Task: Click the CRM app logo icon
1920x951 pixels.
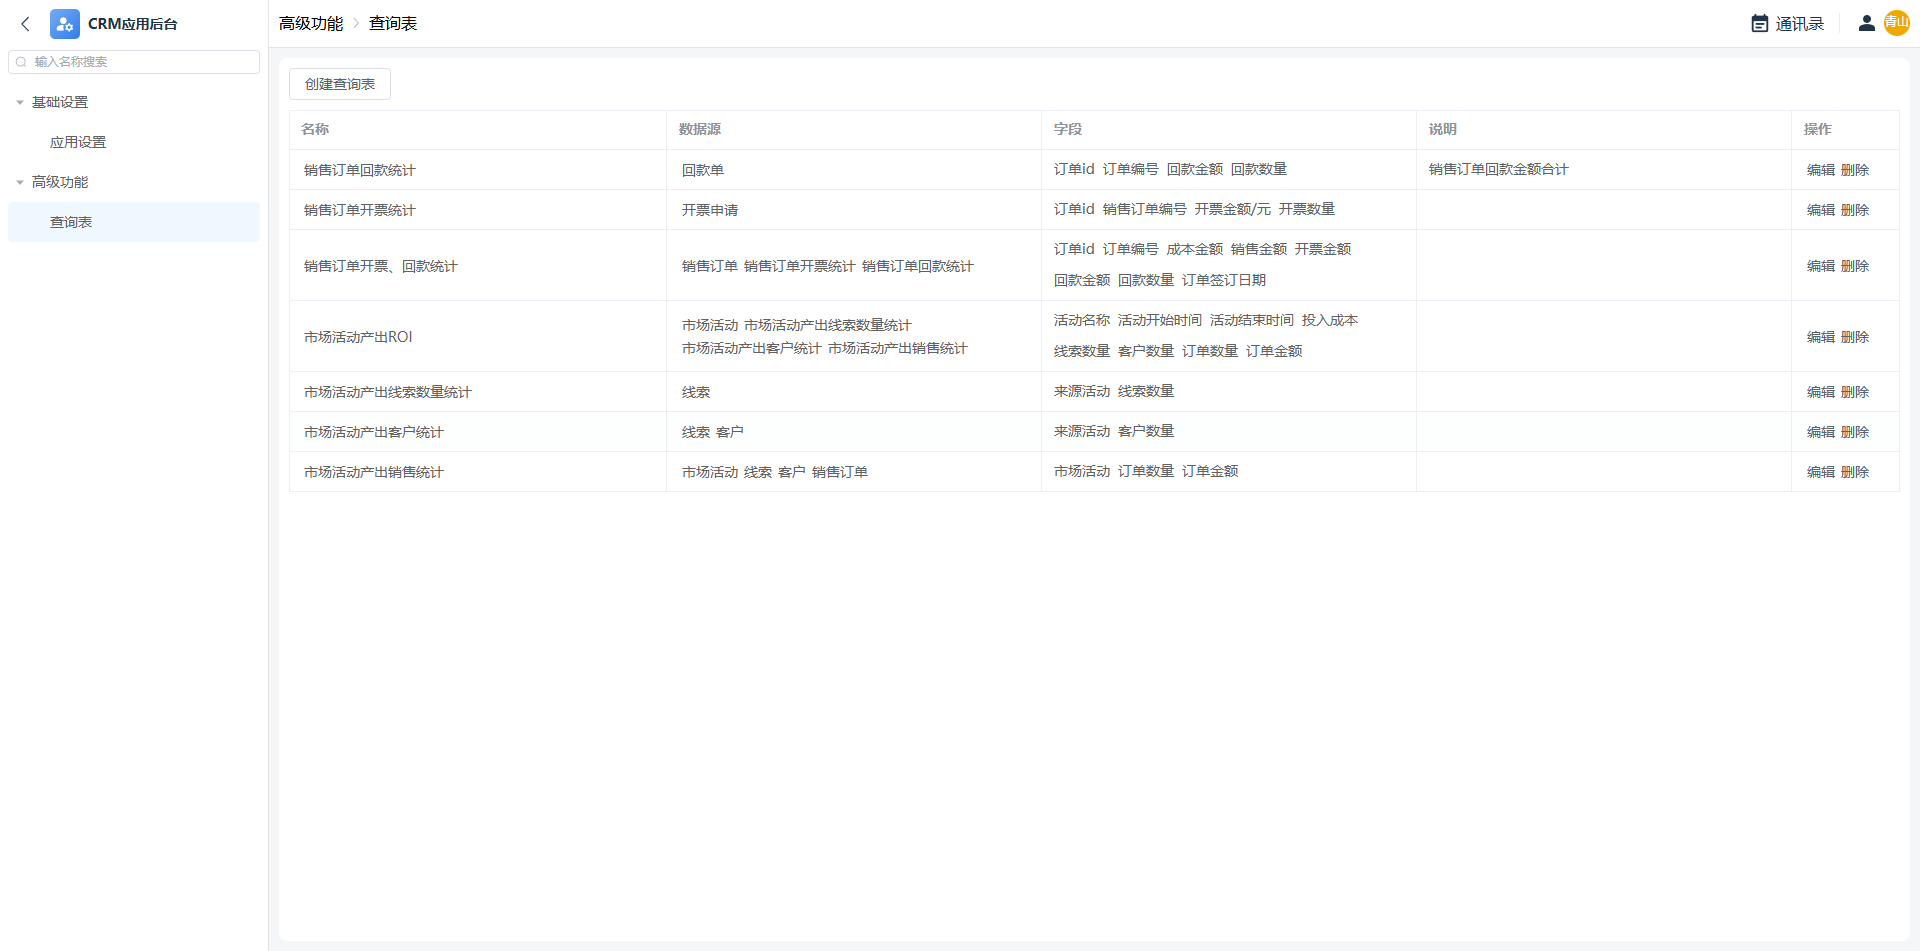Action: click(65, 24)
